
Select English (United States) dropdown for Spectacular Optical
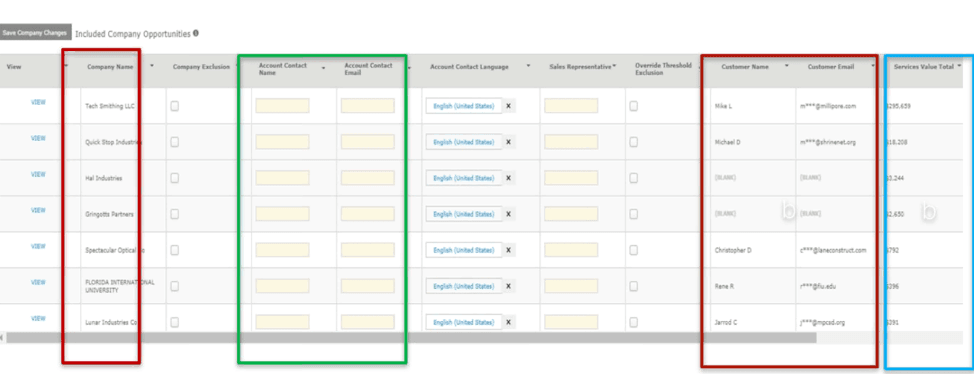463,250
